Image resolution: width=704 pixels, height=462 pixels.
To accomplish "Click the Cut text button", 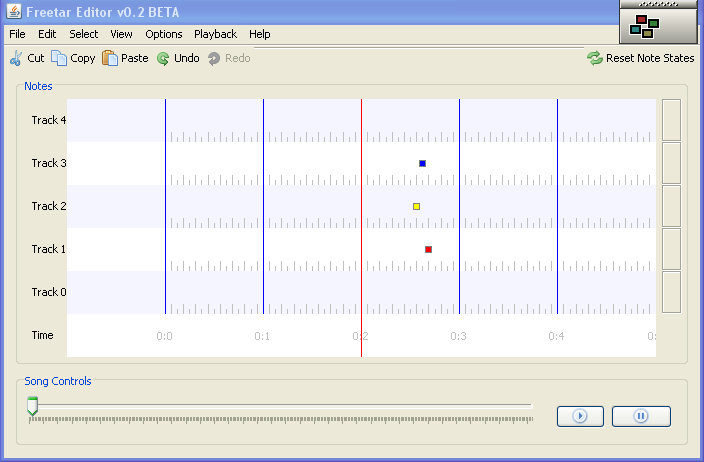I will (x=35, y=58).
